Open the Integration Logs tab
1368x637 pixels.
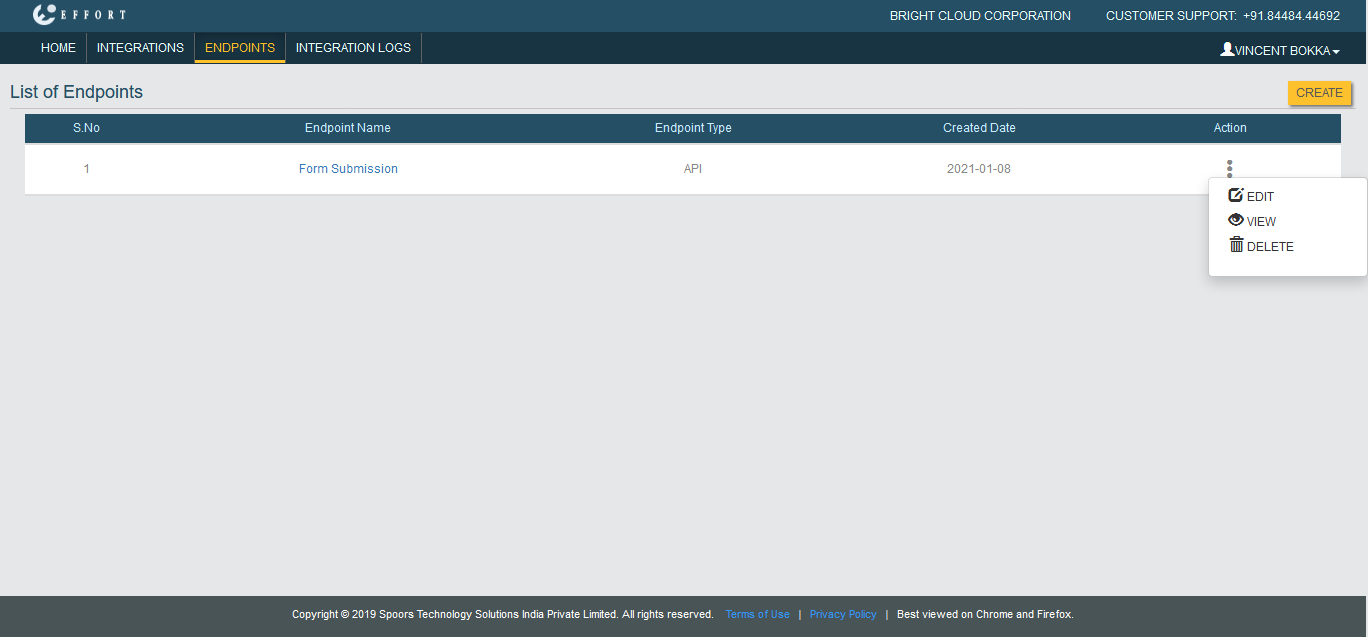353,48
